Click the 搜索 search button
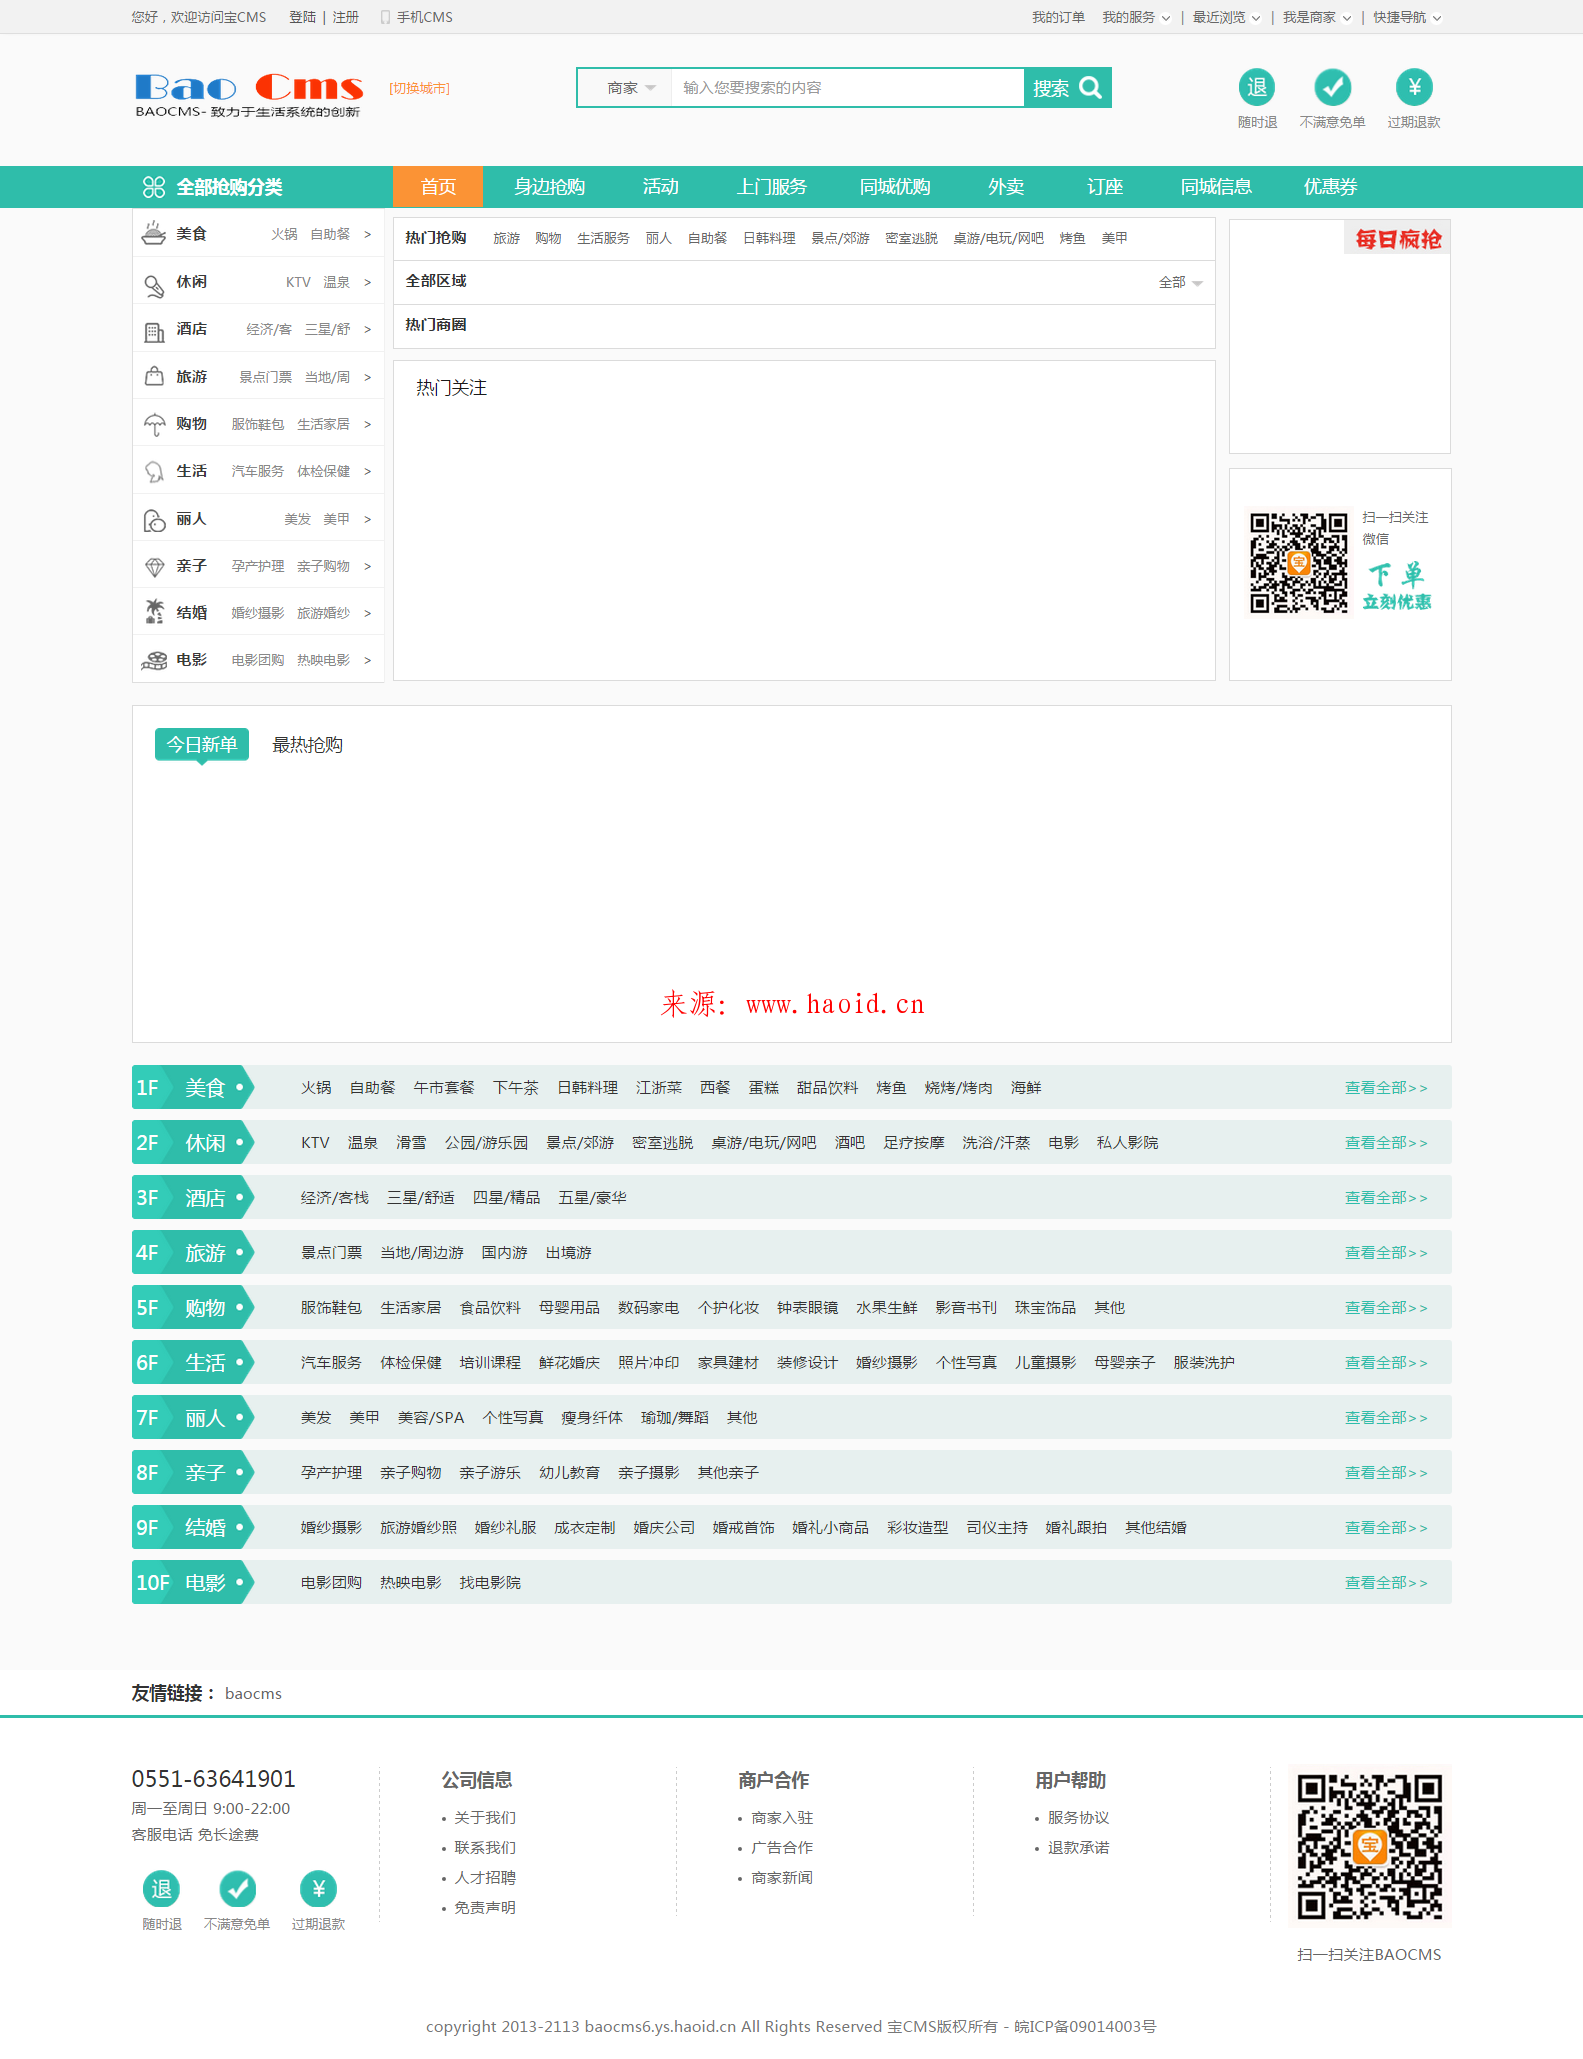Screen dimensions: 1583x2059 [1067, 88]
